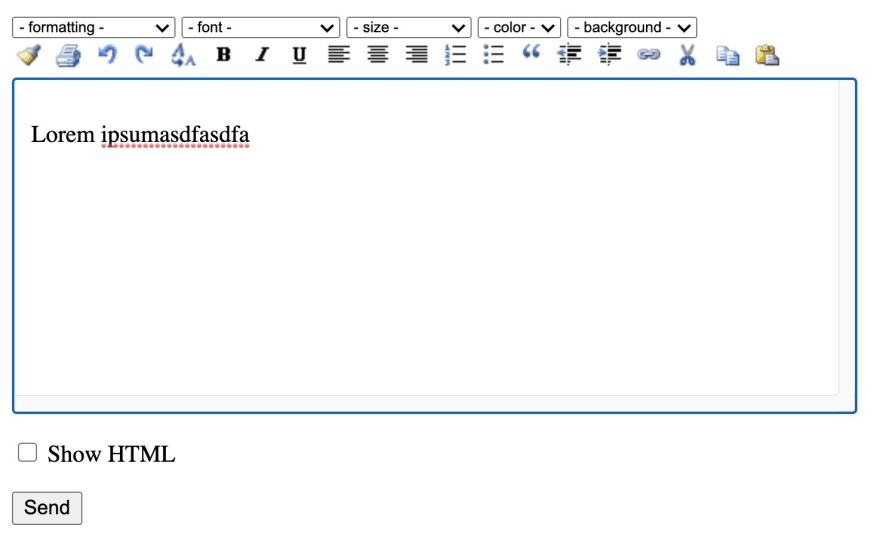Click the print icon

pyautogui.click(x=68, y=55)
